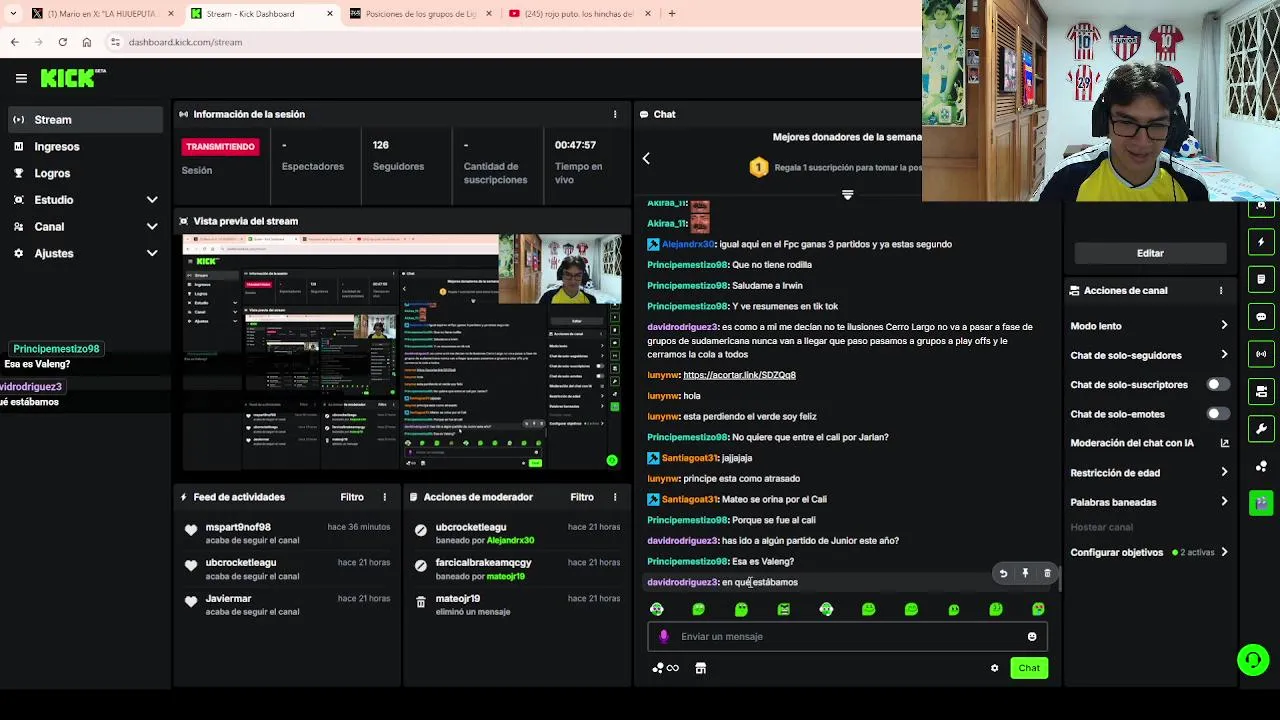Click the green circle icon in stream preview corner
This screenshot has width=1280, height=720.
point(612,461)
